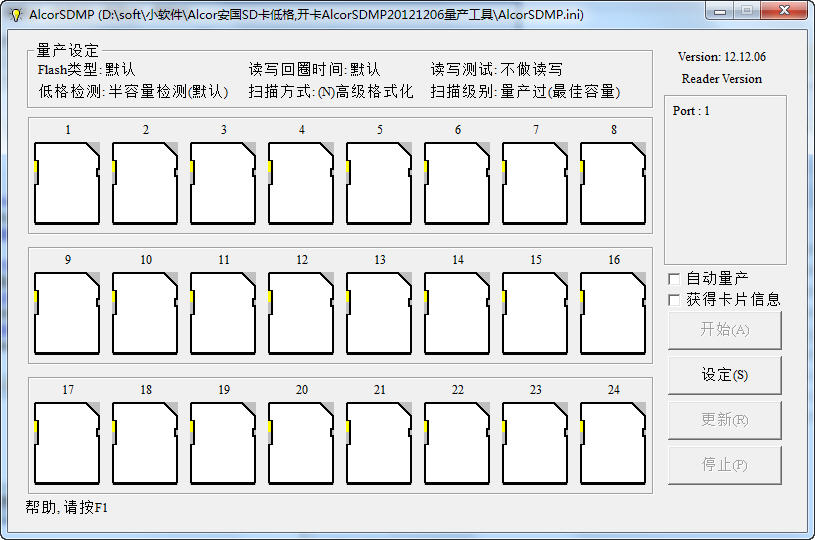This screenshot has width=815, height=540.
Task: Select SD card slot 16 icon
Action: [x=613, y=313]
